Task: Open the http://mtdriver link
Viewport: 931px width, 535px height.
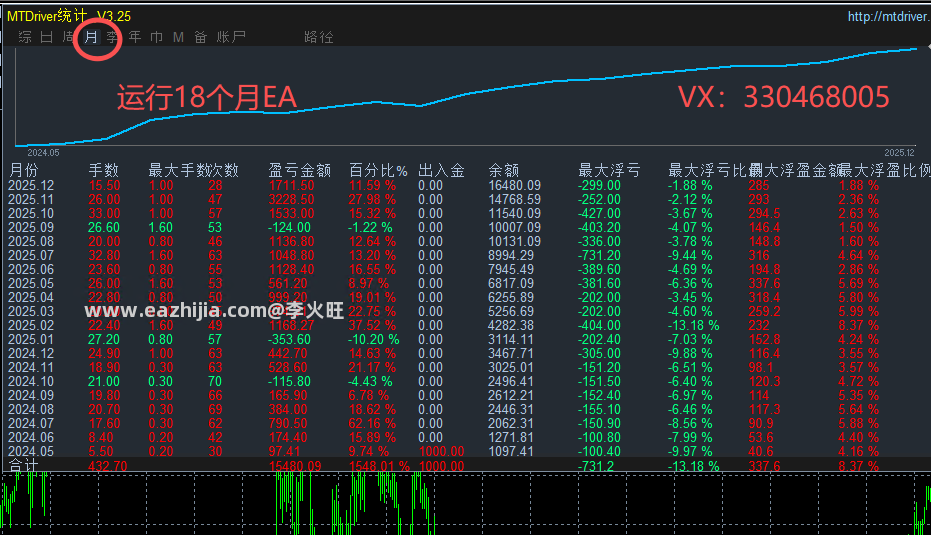Action: (x=889, y=17)
